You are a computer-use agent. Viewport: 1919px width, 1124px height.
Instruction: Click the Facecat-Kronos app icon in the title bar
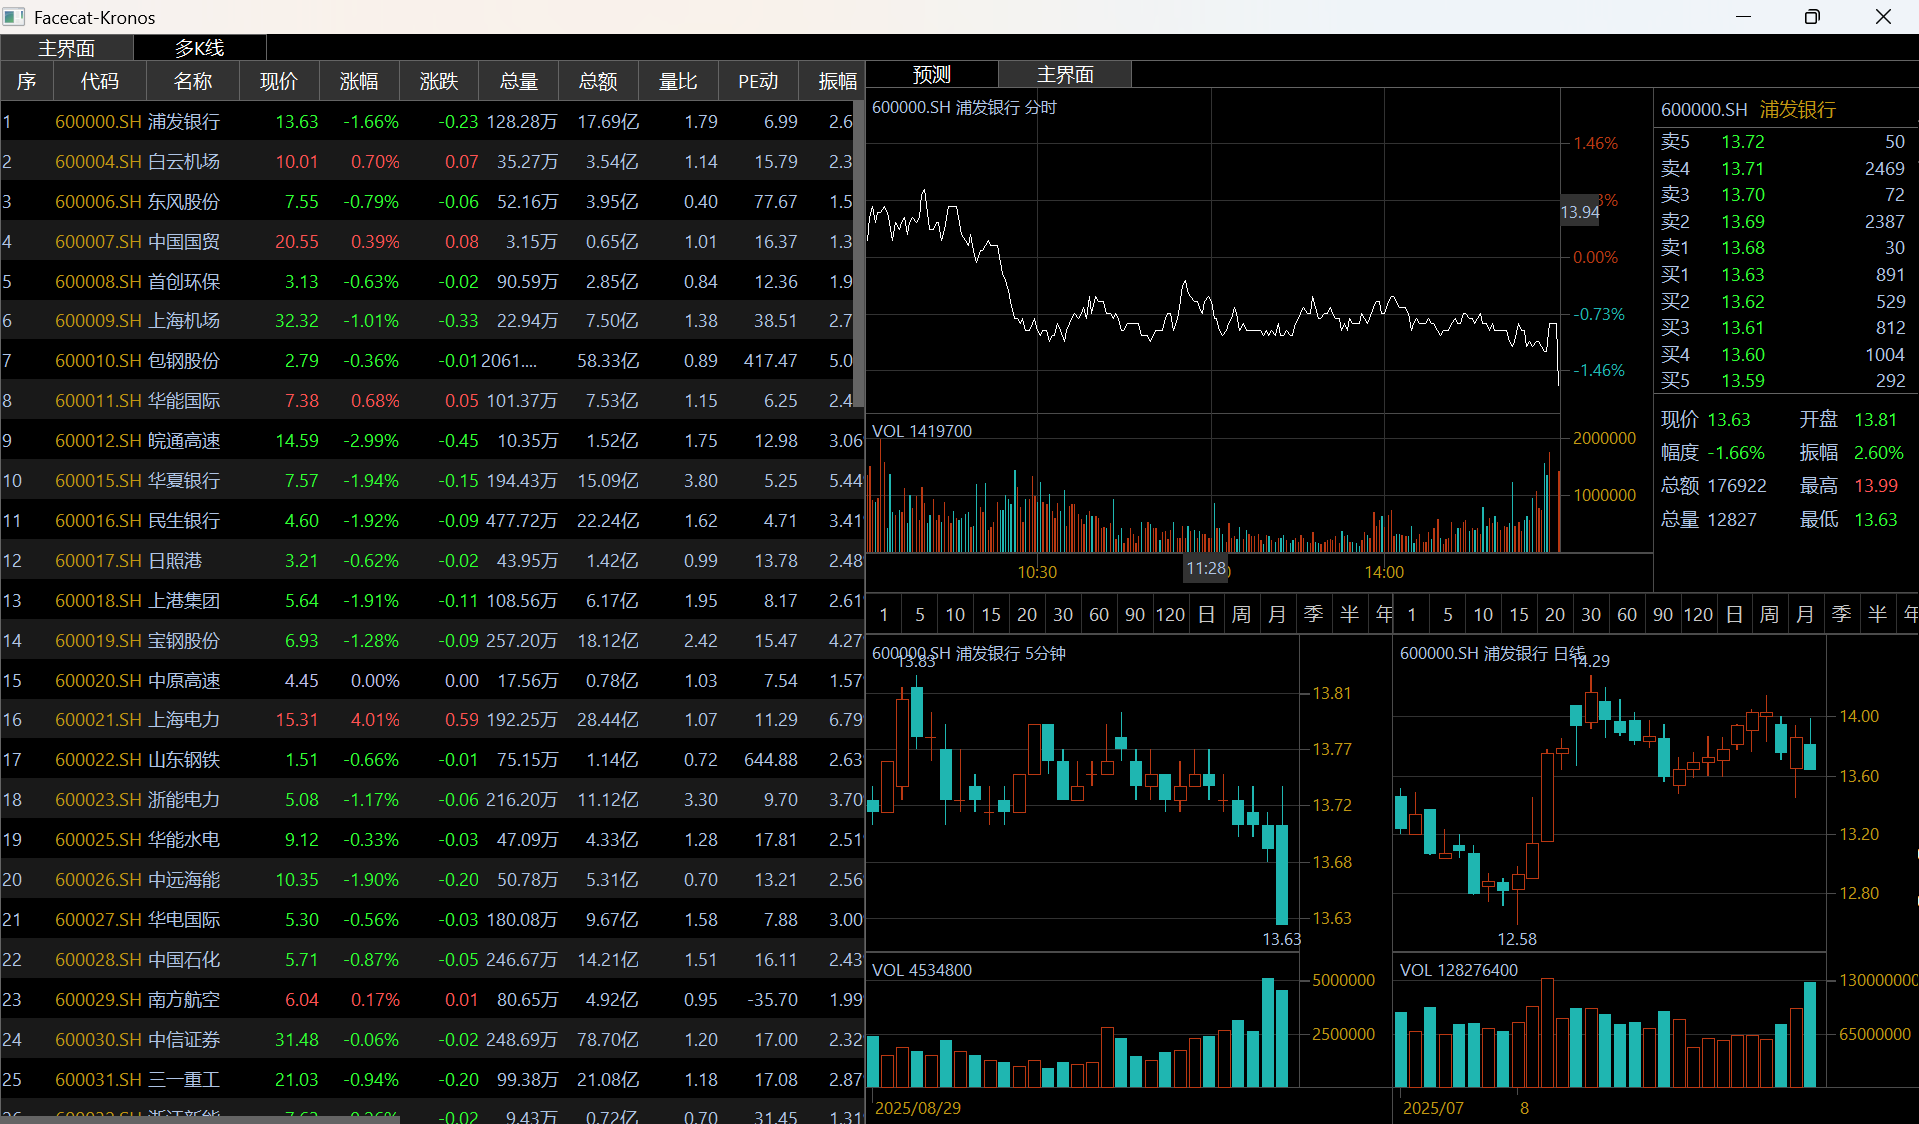click(14, 17)
